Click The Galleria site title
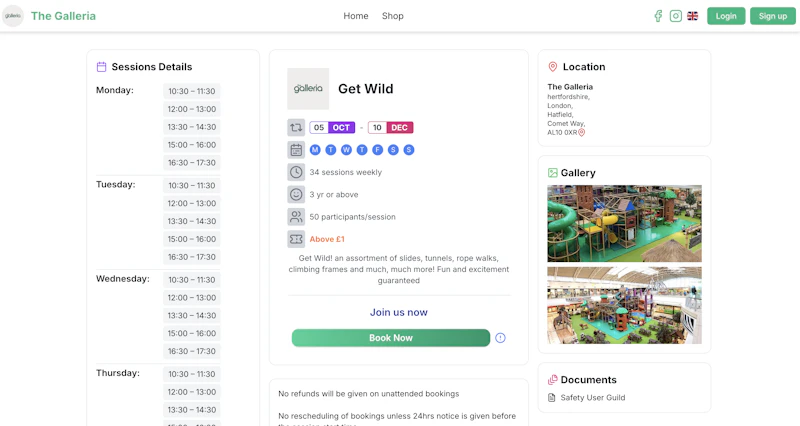Image resolution: width=800 pixels, height=426 pixels. [63, 16]
